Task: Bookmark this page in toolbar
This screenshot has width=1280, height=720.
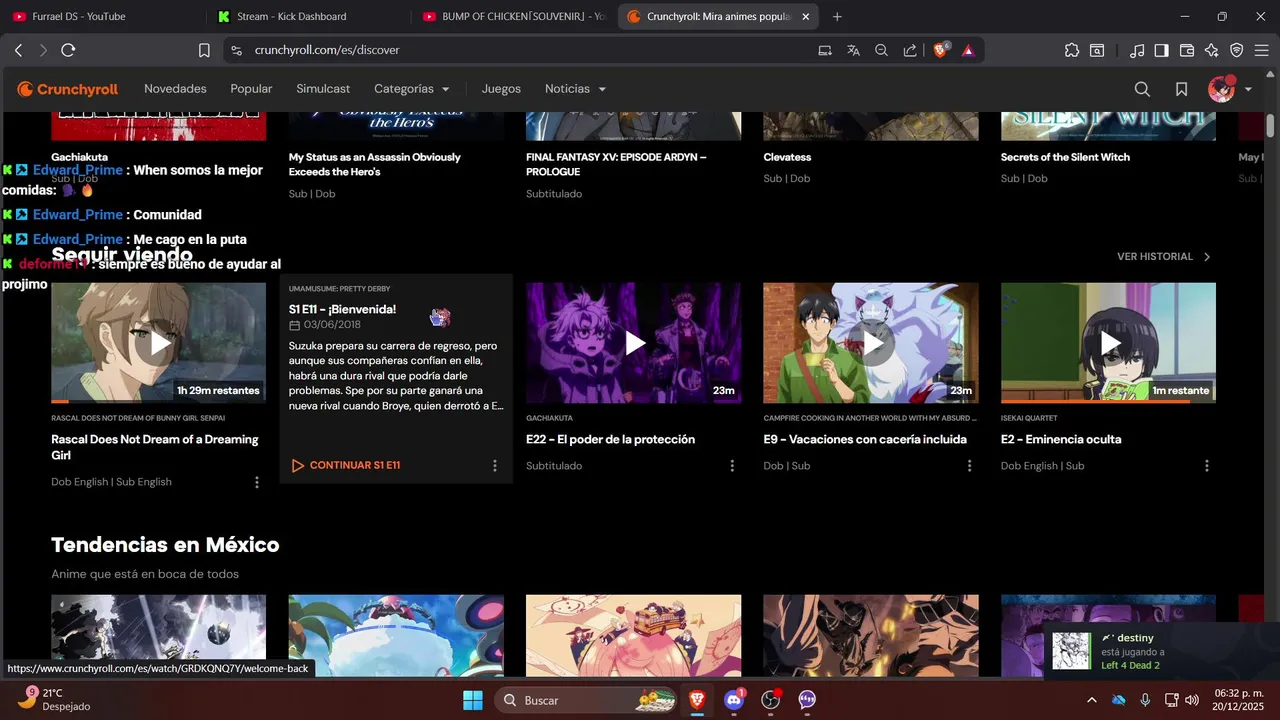Action: pos(204,50)
